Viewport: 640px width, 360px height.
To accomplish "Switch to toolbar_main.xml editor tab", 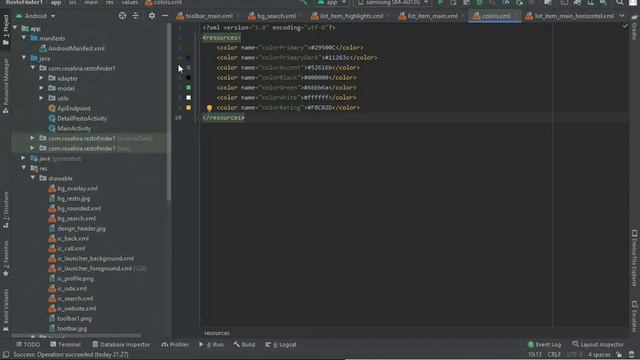I will coord(209,16).
